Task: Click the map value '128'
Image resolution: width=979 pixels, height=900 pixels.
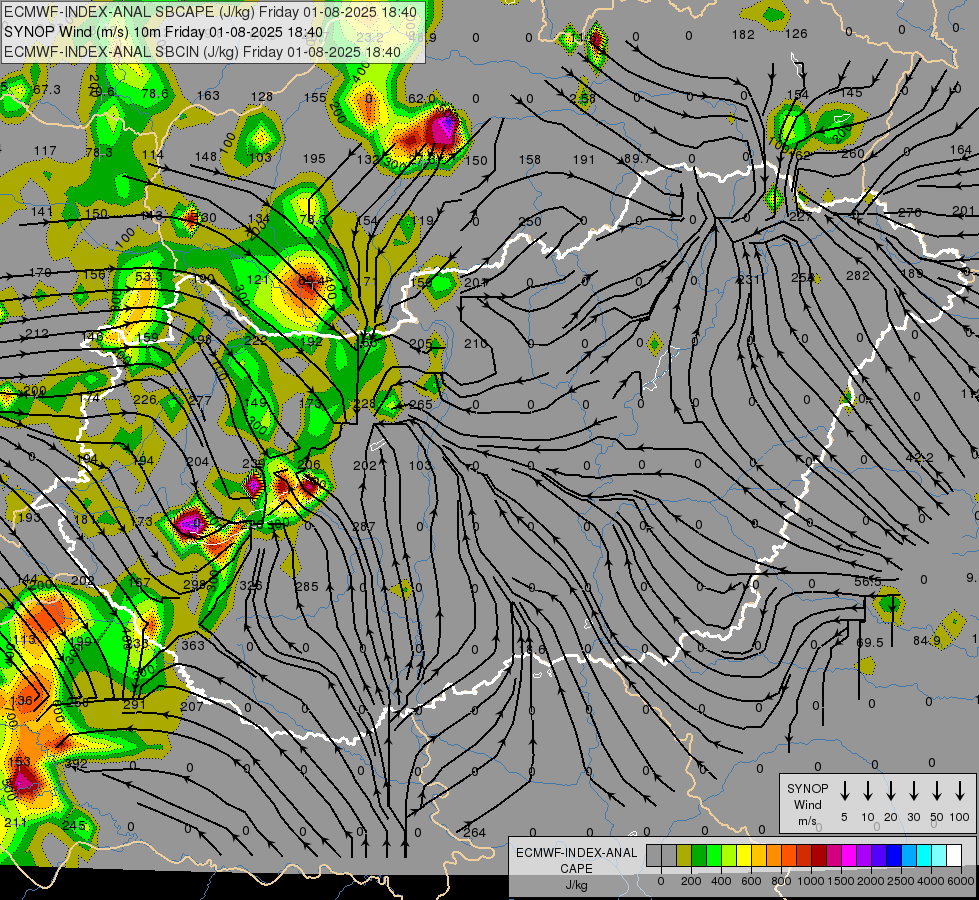Action: (262, 96)
